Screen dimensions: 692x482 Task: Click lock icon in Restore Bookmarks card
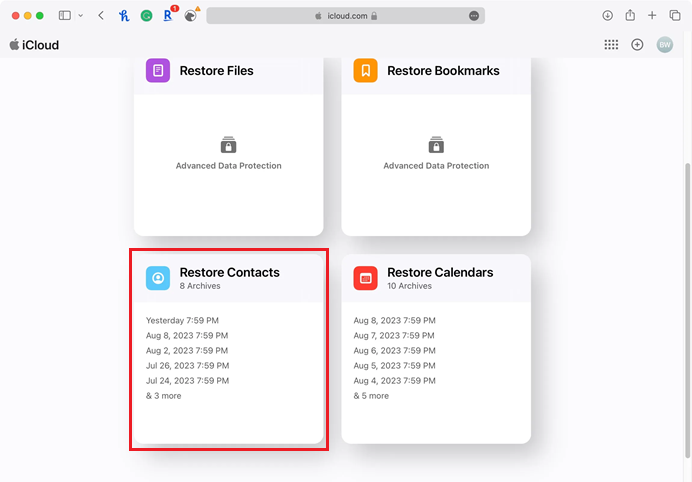pyautogui.click(x=436, y=144)
